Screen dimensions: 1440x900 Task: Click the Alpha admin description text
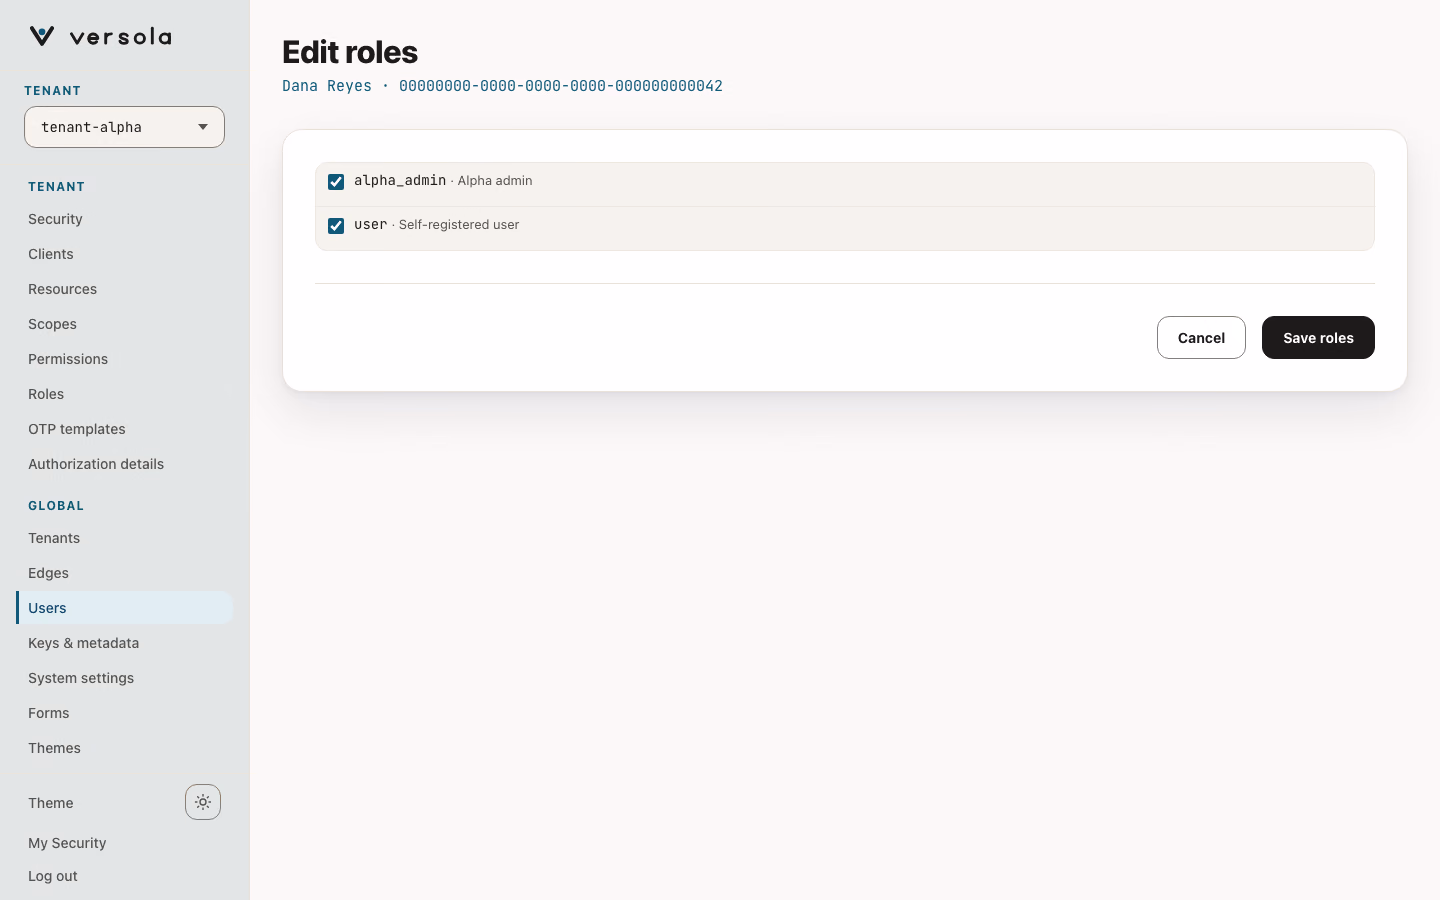[x=495, y=181]
